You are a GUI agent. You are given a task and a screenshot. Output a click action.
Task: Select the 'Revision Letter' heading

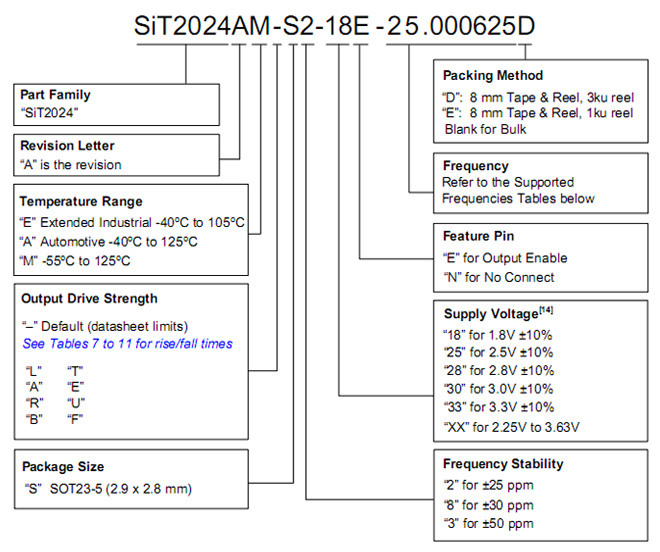pos(67,146)
